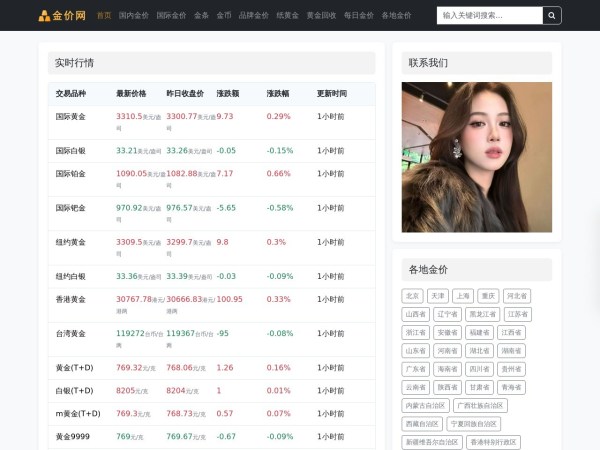Open the 国内金价 menu item
This screenshot has width=600, height=450.
click(133, 16)
